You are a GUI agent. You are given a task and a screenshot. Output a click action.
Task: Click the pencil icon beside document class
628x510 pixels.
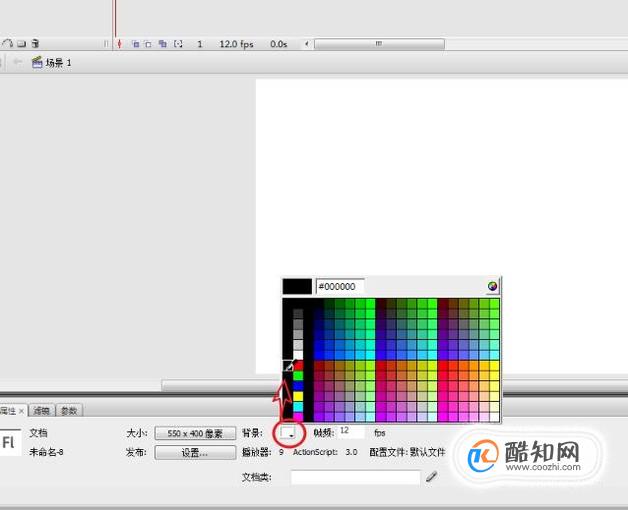click(x=431, y=476)
